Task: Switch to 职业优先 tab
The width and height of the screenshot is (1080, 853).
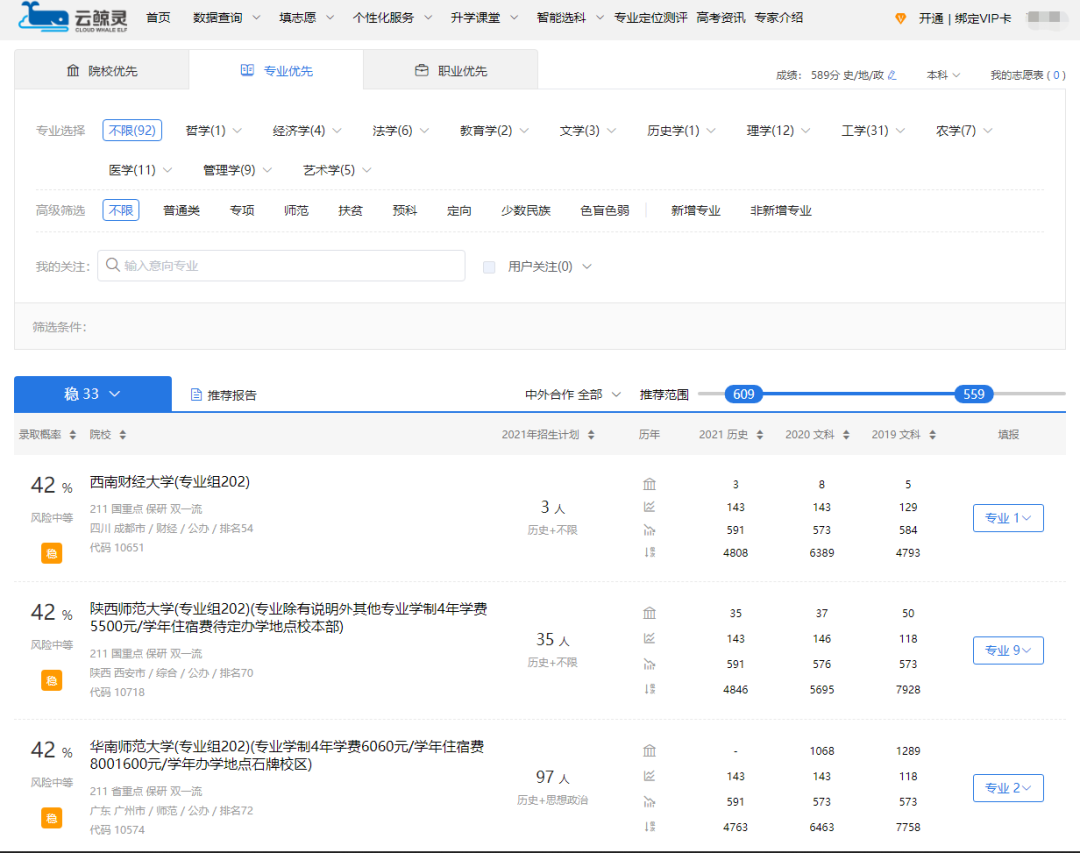Action: pos(450,70)
